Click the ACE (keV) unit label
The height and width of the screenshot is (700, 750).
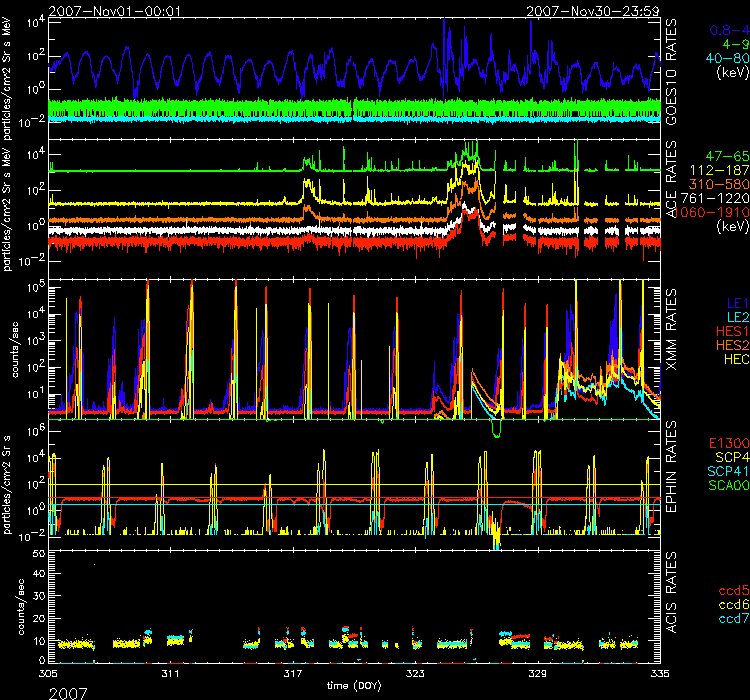point(732,226)
